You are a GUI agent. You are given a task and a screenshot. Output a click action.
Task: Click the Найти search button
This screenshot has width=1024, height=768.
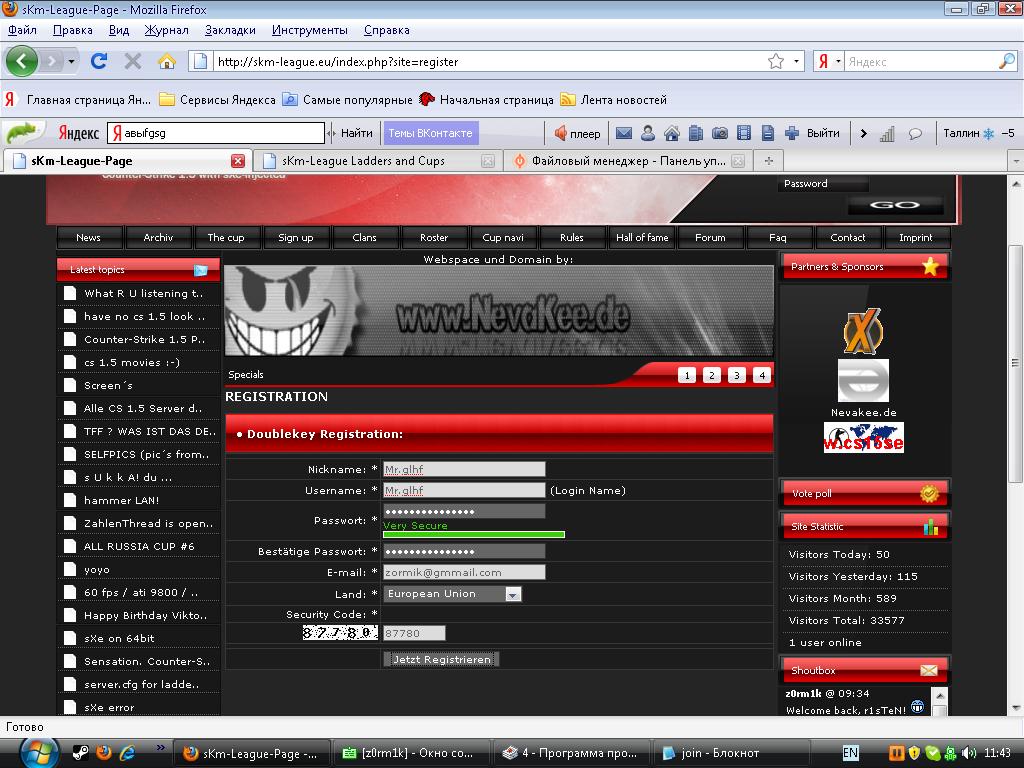tap(356, 133)
